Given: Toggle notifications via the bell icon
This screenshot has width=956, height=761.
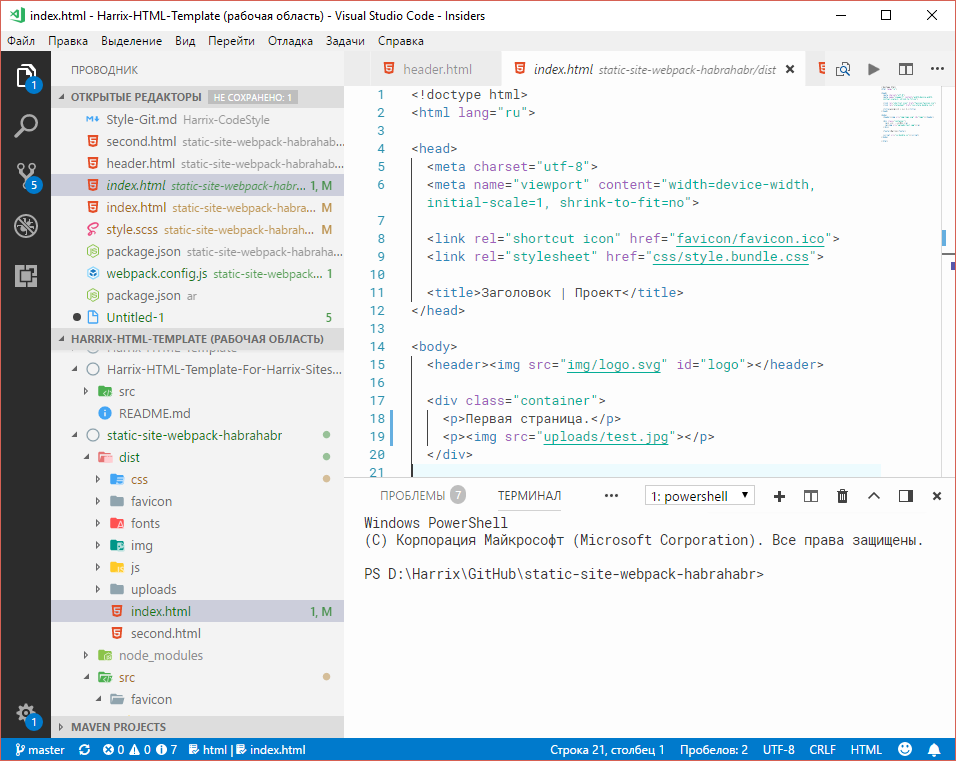Looking at the screenshot, I should [934, 749].
